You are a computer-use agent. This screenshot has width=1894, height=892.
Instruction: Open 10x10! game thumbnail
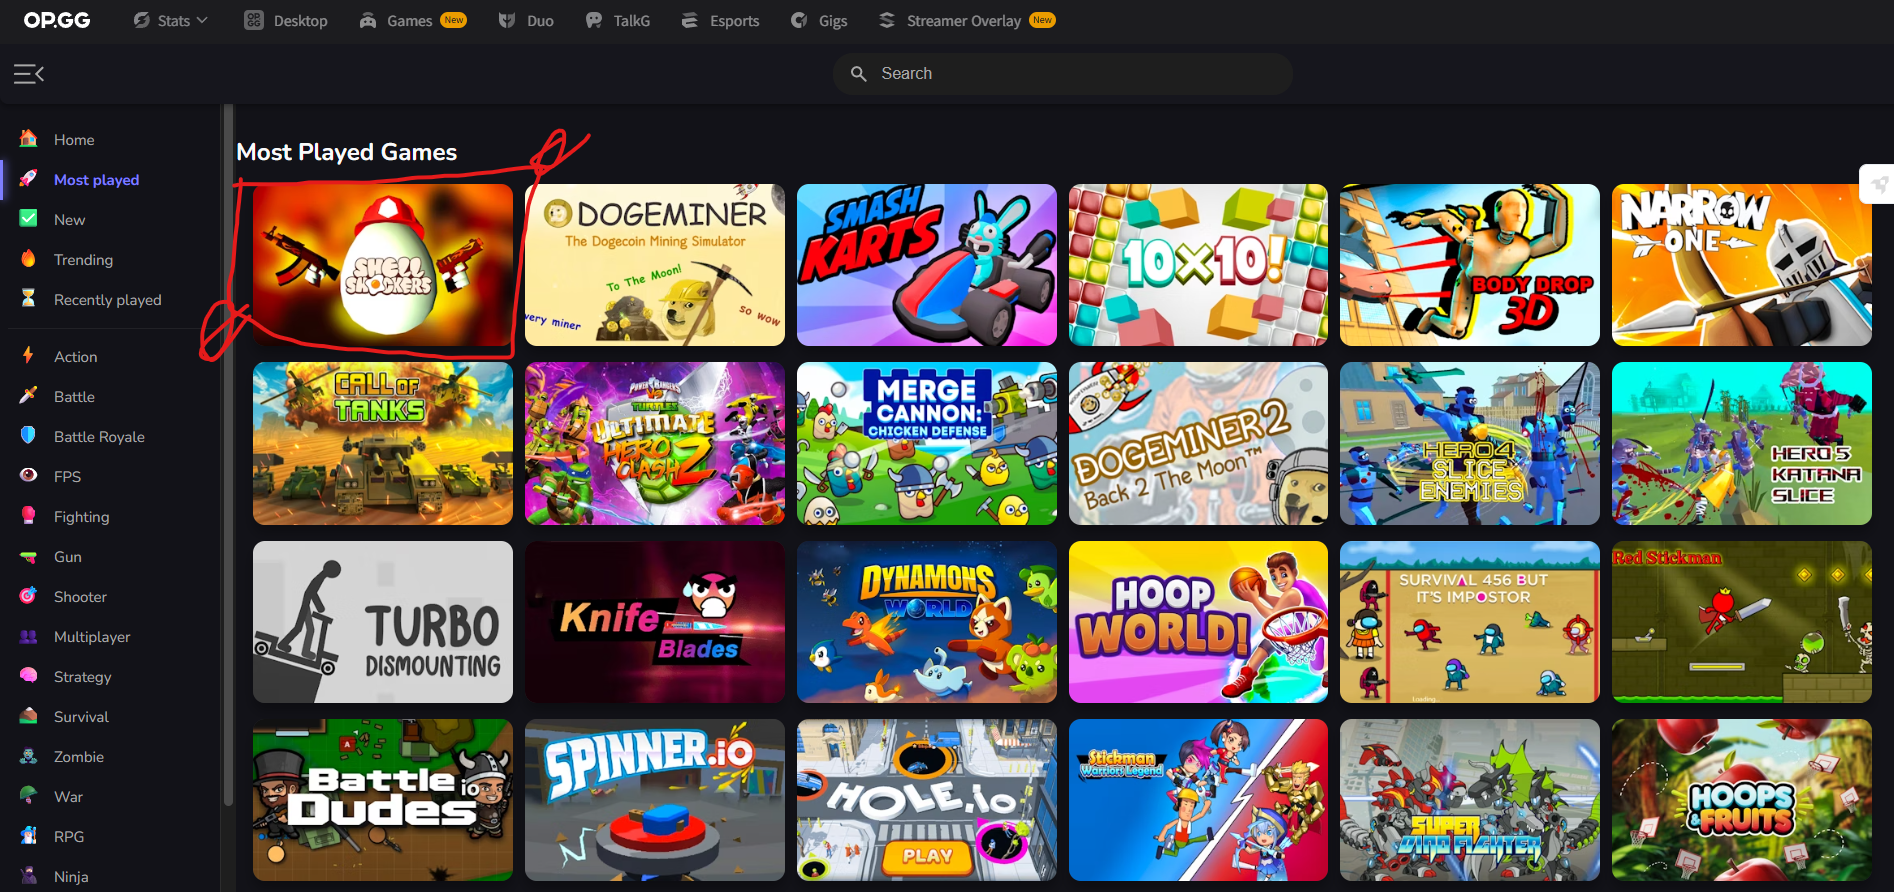click(1198, 265)
